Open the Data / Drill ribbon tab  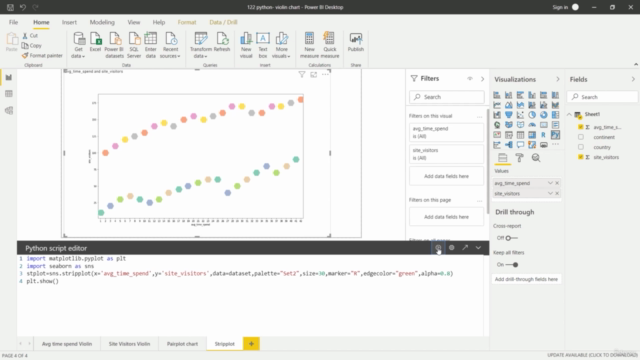(223, 22)
